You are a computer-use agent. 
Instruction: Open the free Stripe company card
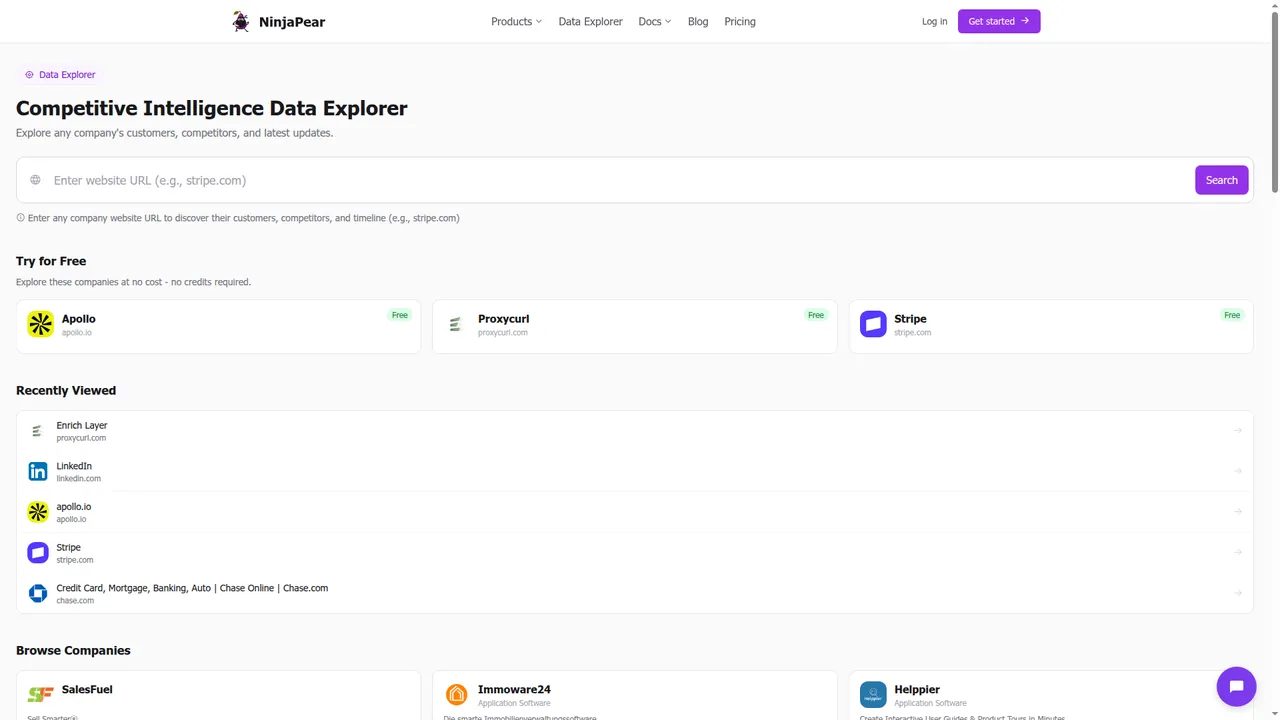tap(1051, 326)
